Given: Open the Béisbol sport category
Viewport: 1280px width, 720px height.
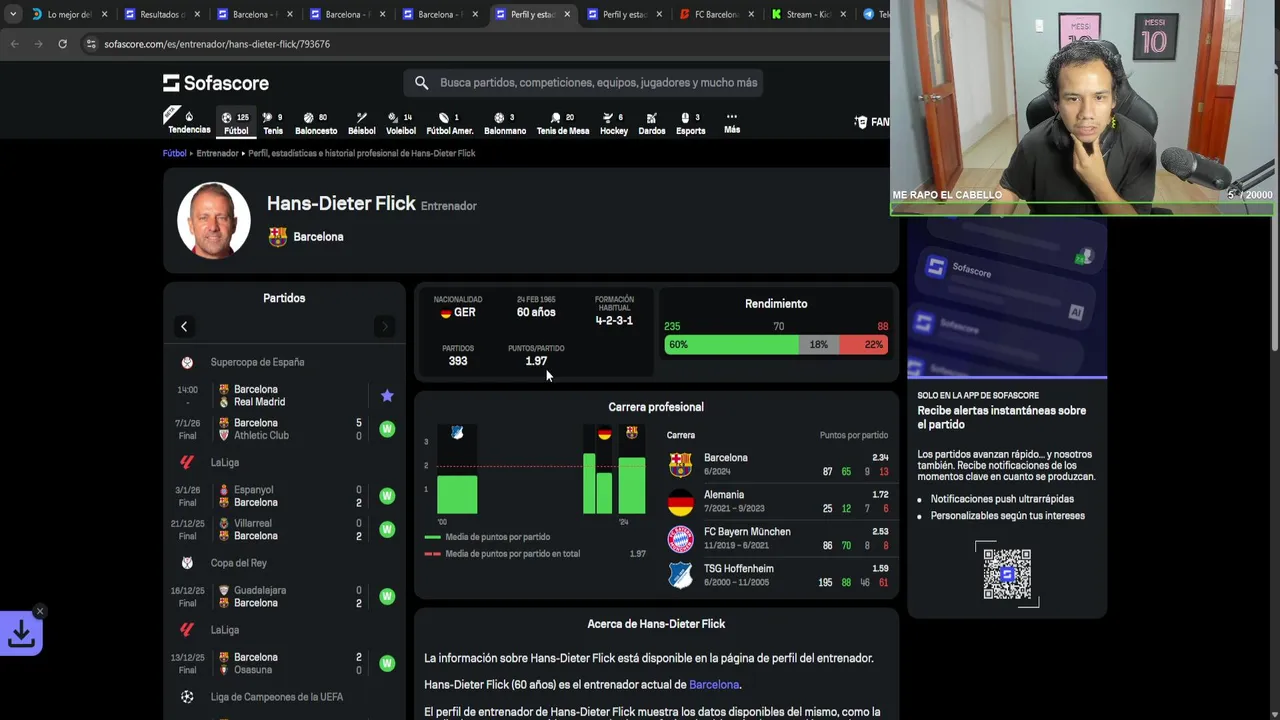Looking at the screenshot, I should click(x=361, y=122).
